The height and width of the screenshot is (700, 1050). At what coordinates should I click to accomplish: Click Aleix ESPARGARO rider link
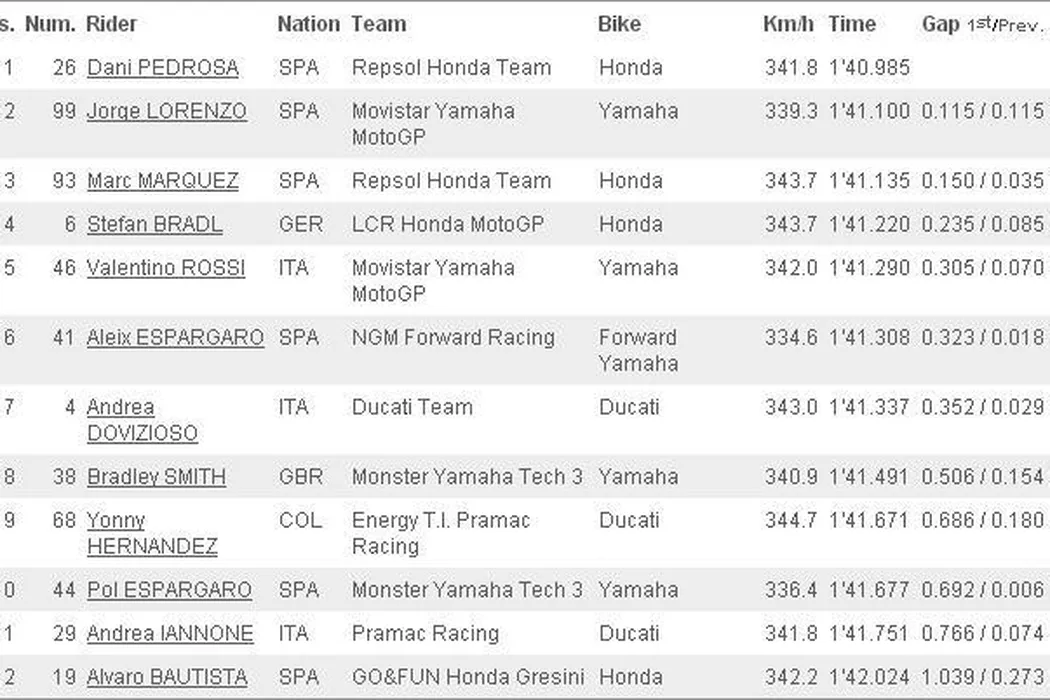175,338
